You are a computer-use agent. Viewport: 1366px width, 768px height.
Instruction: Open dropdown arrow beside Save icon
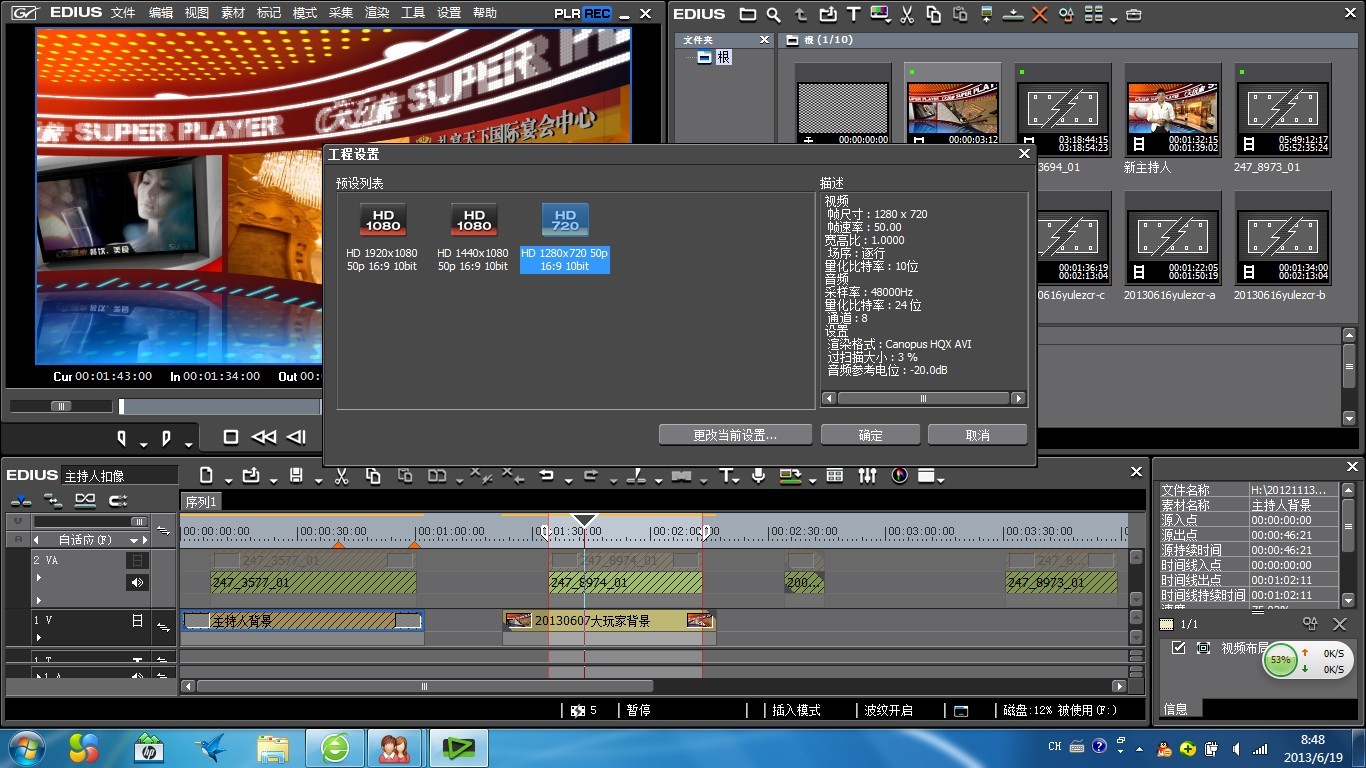pyautogui.click(x=318, y=480)
